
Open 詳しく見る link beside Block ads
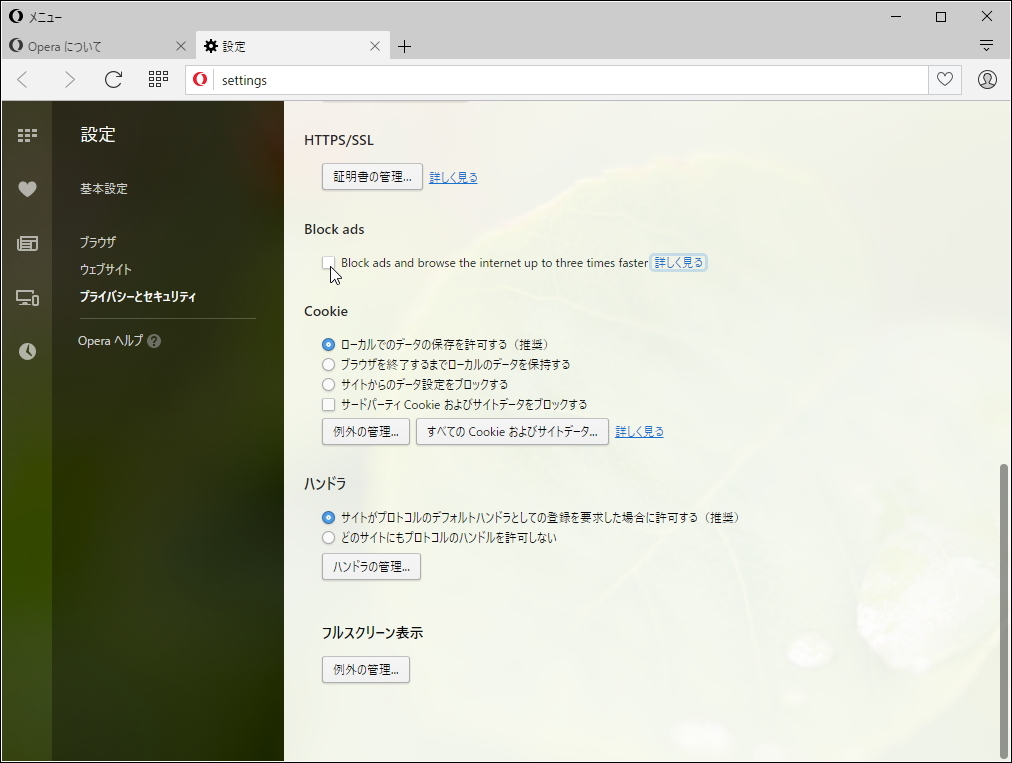(679, 261)
